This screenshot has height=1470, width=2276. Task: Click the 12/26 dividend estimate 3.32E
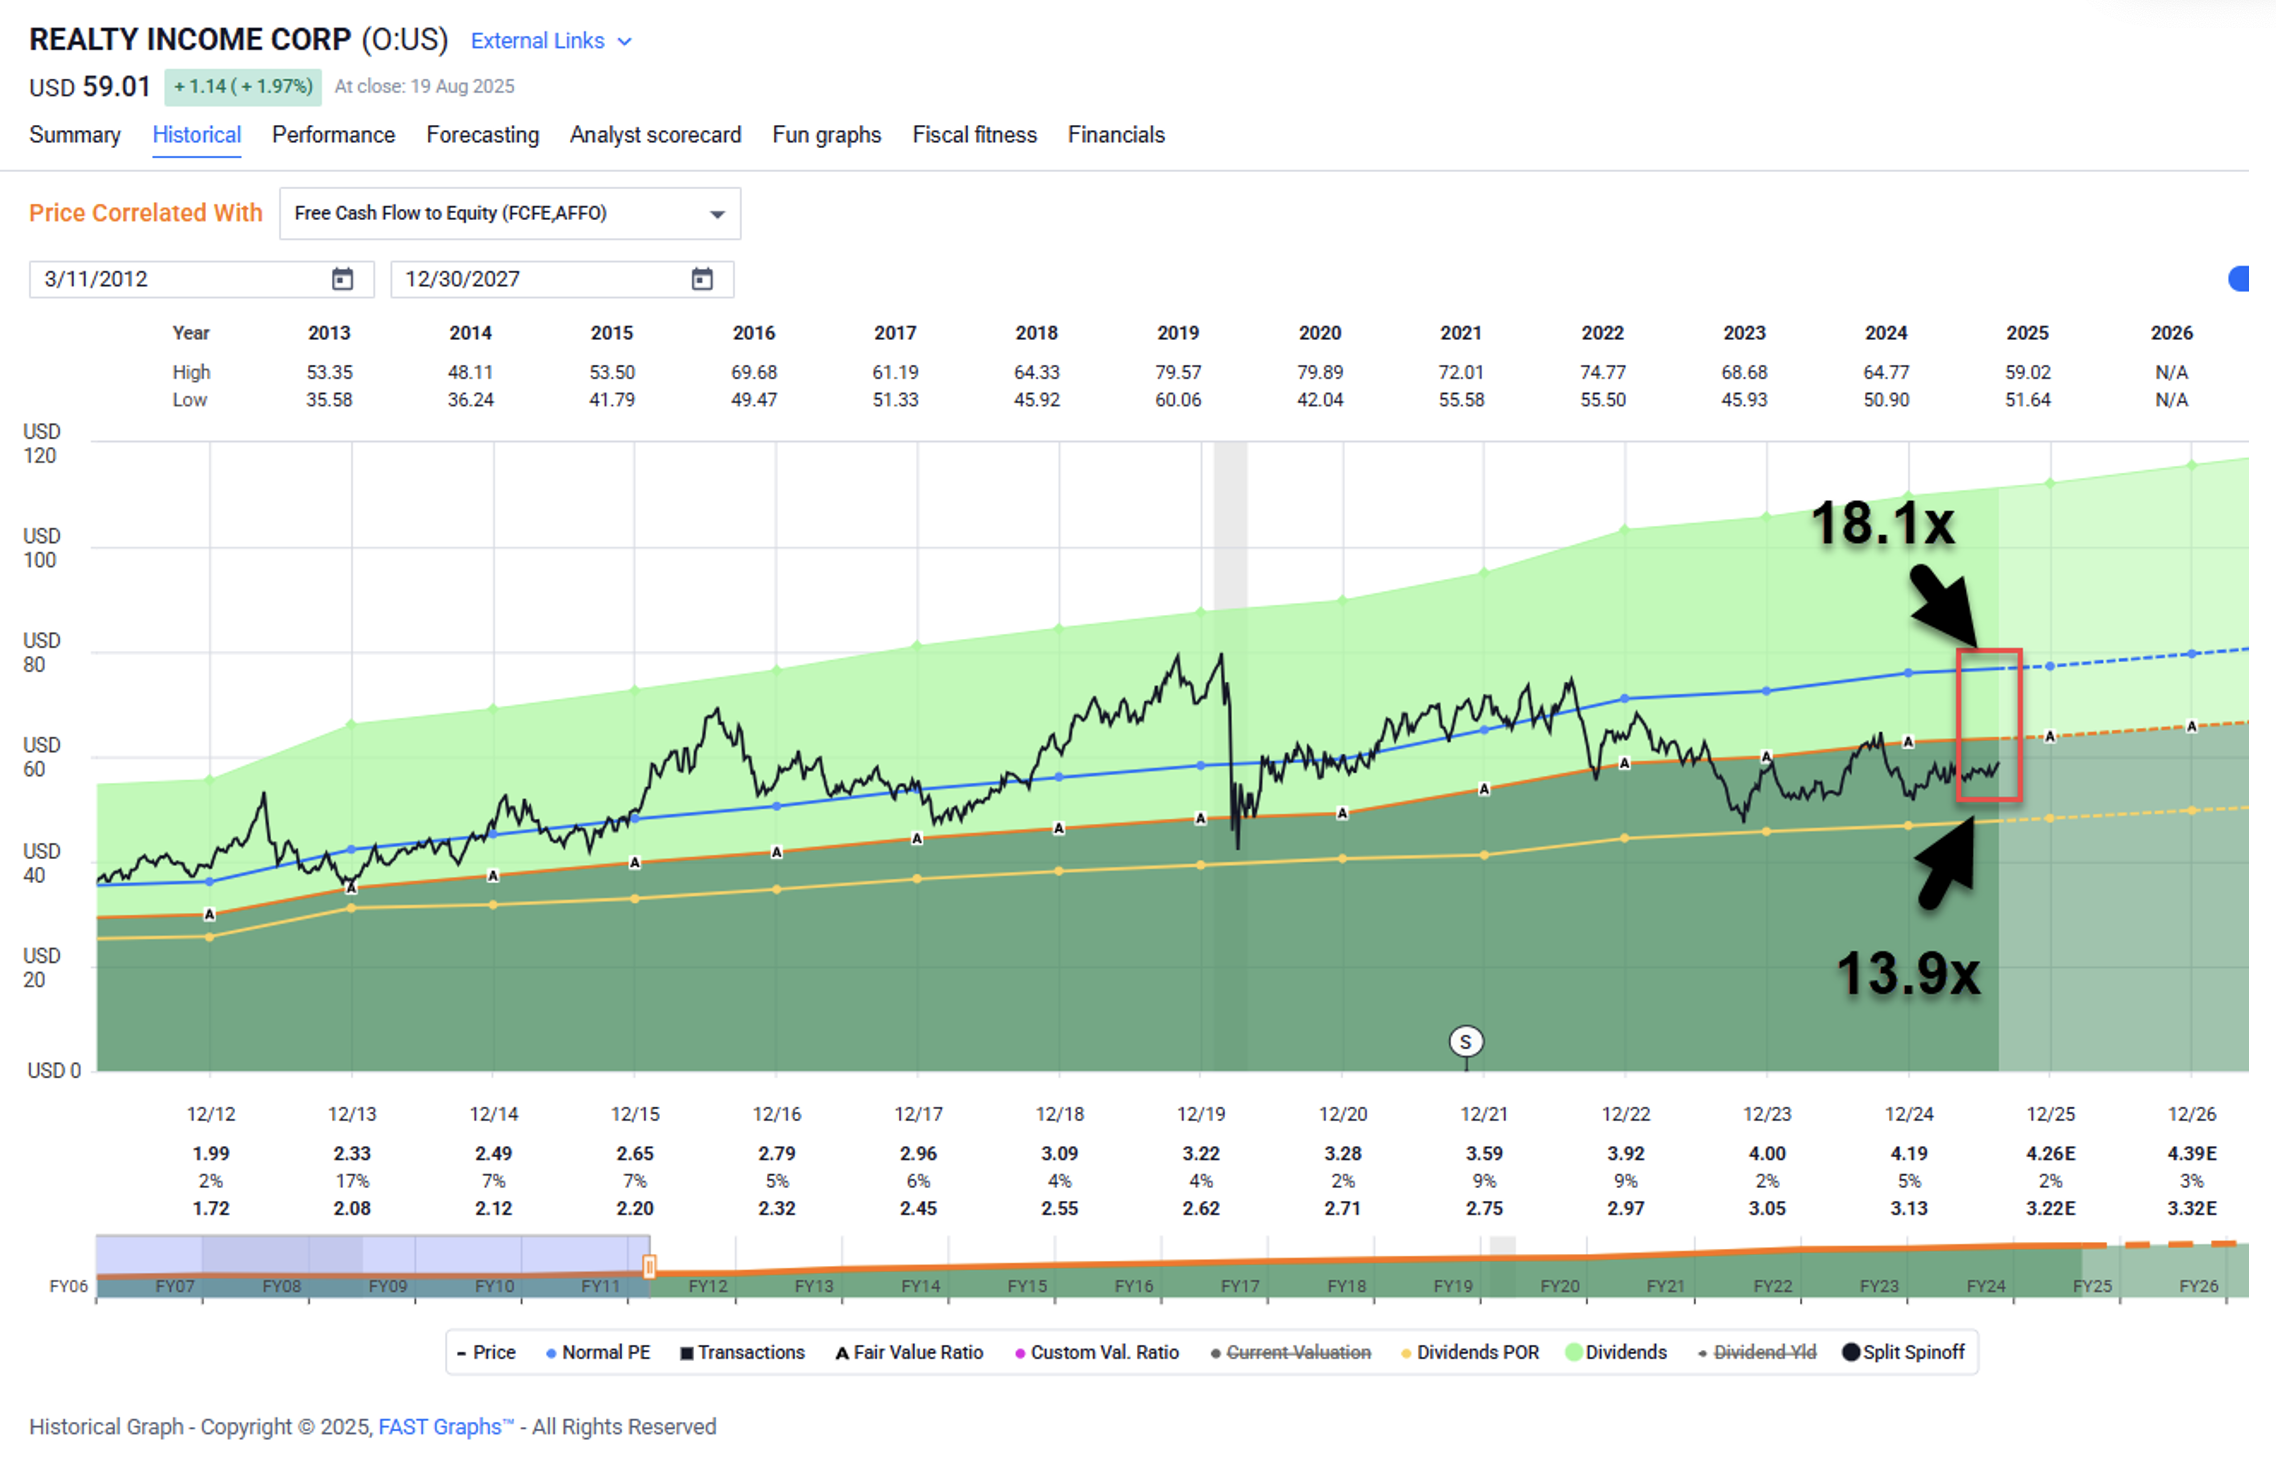point(2192,1208)
